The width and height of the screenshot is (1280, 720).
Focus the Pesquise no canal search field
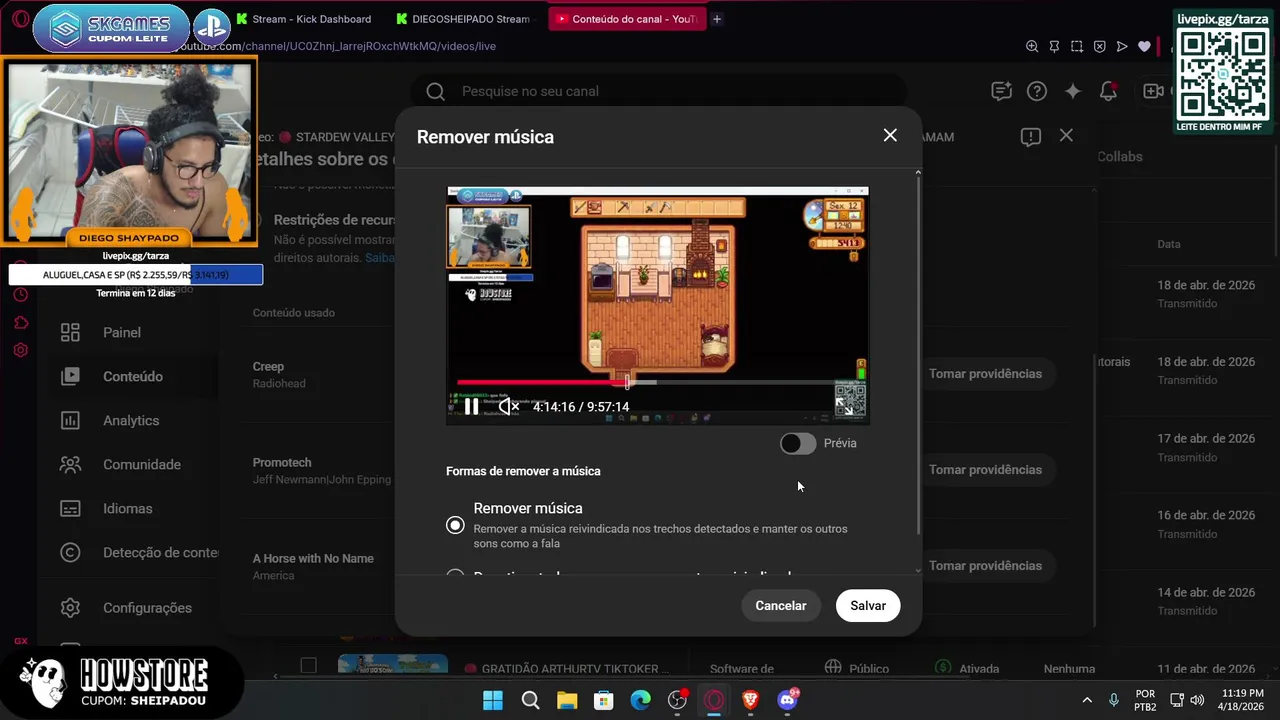[x=660, y=91]
